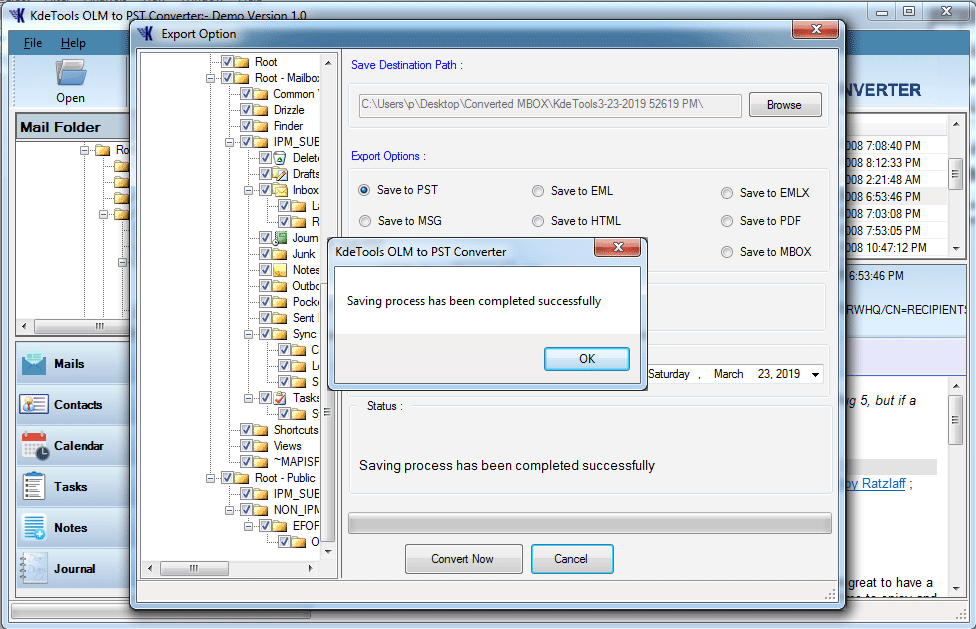Collapse the Inbox tree node
Image resolution: width=976 pixels, height=629 pixels.
click(249, 190)
